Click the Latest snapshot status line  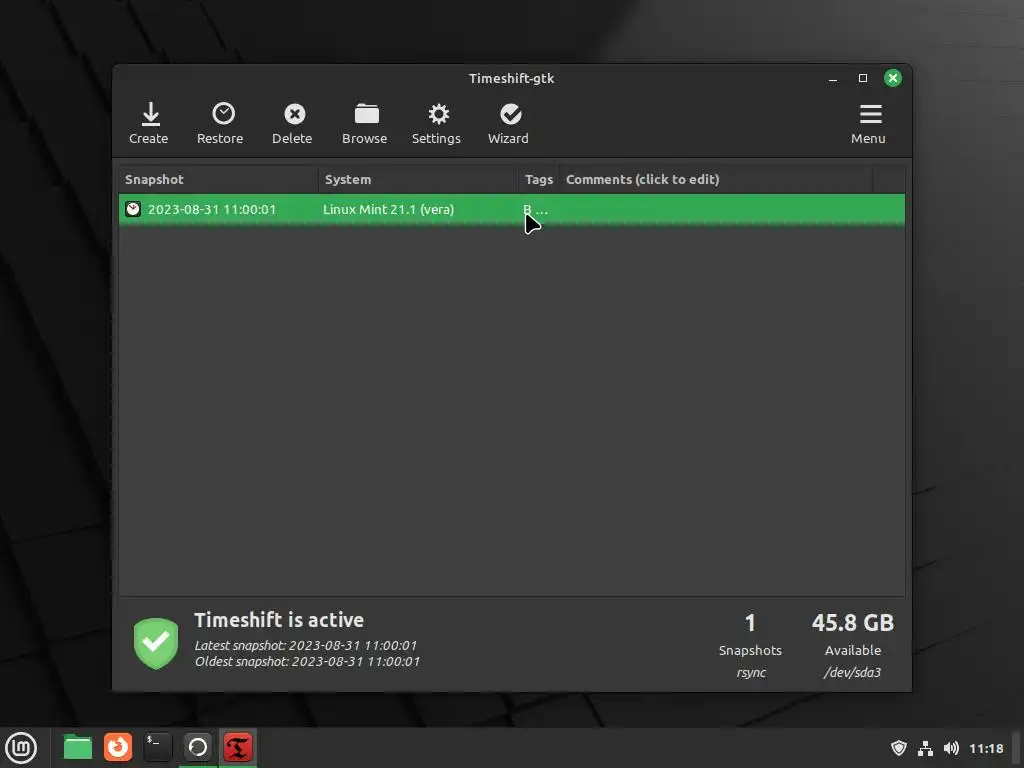(306, 645)
